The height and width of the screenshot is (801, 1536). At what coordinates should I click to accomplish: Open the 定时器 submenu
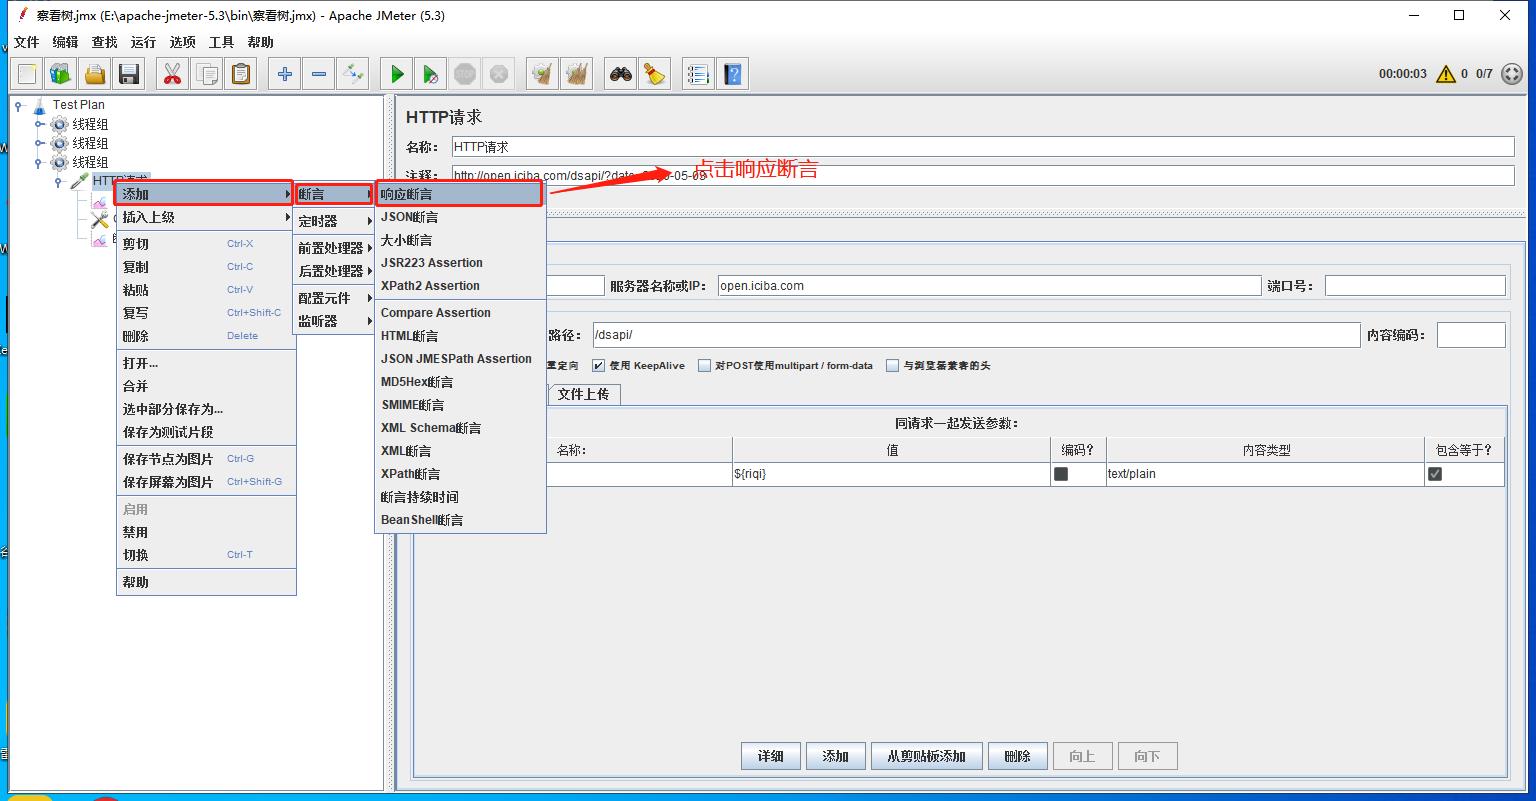tap(334, 221)
